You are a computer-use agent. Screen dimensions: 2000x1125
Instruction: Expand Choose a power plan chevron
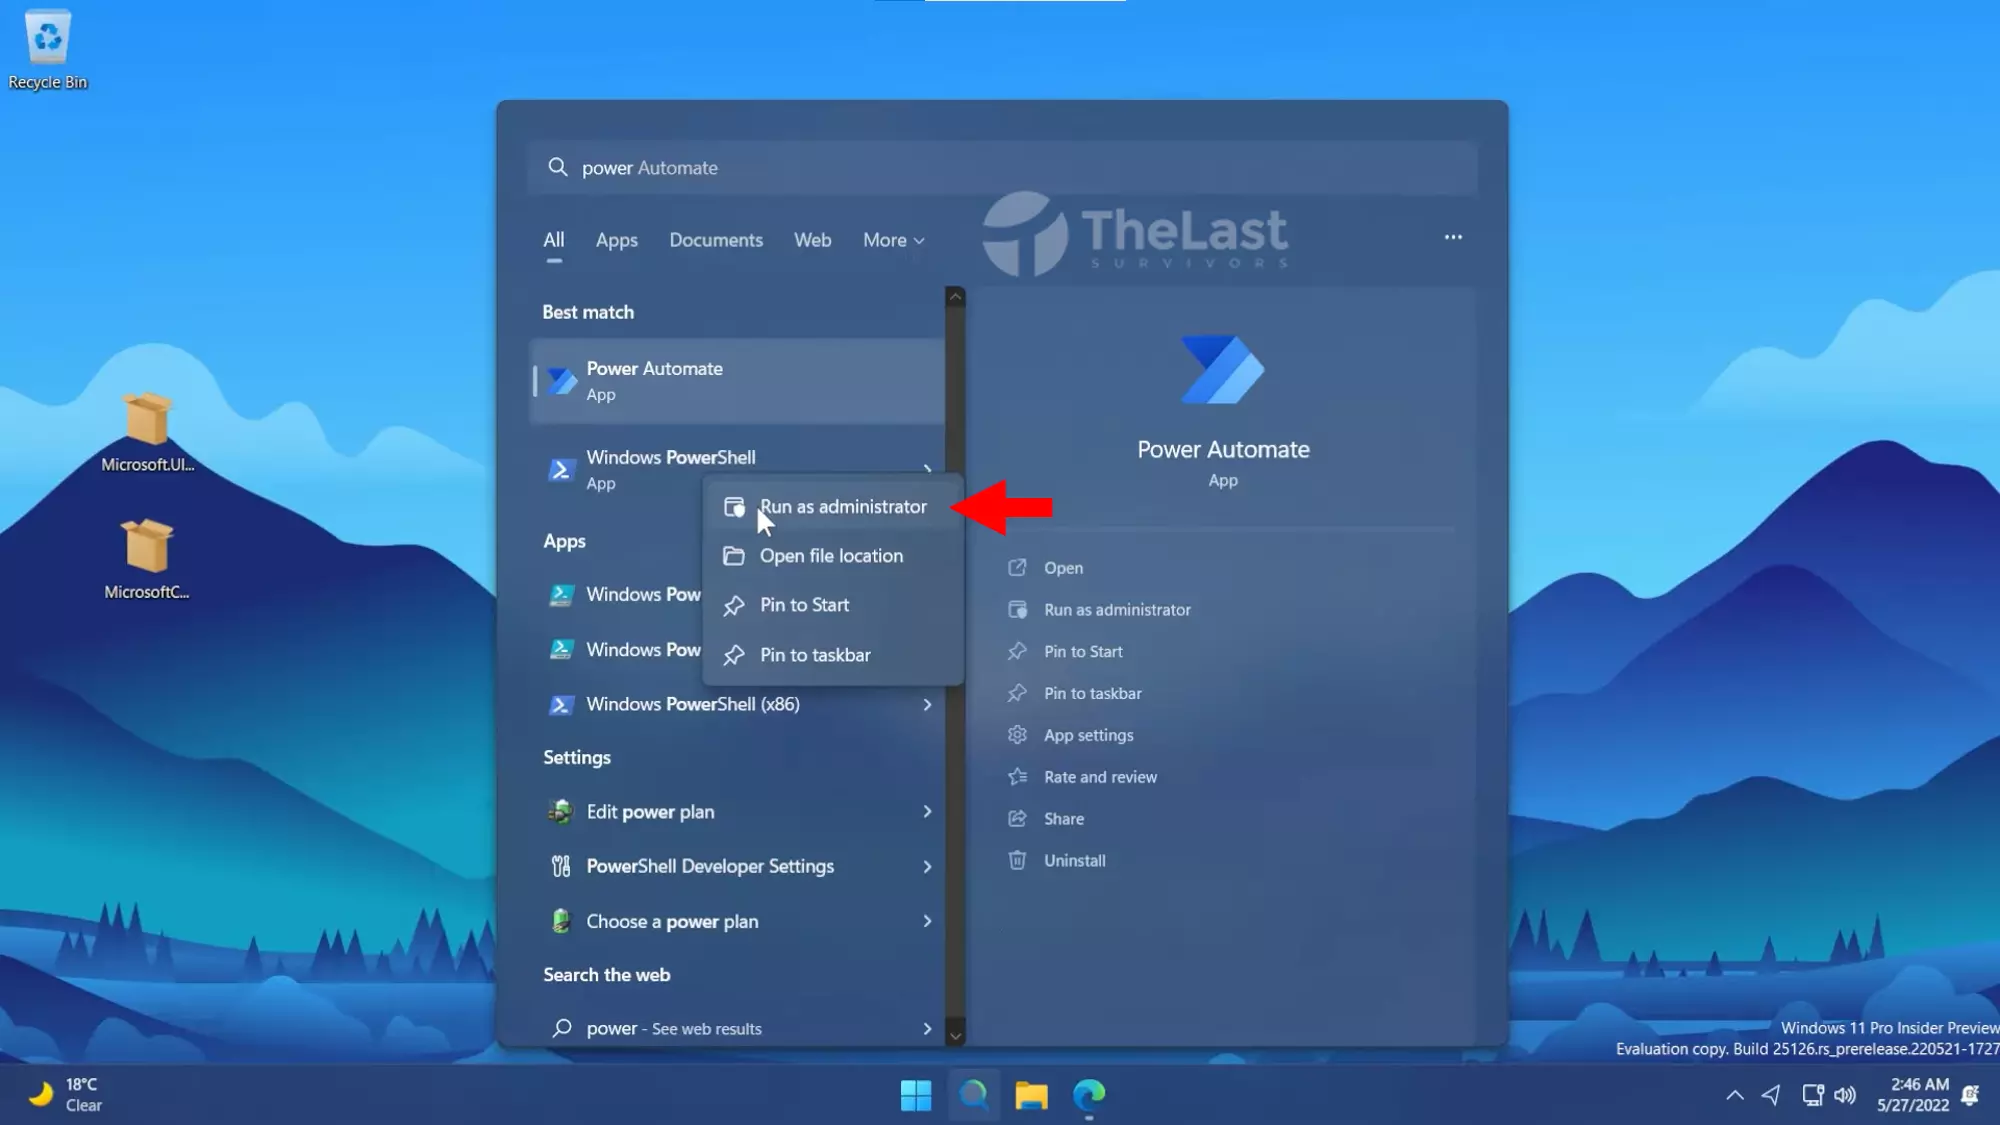coord(927,921)
